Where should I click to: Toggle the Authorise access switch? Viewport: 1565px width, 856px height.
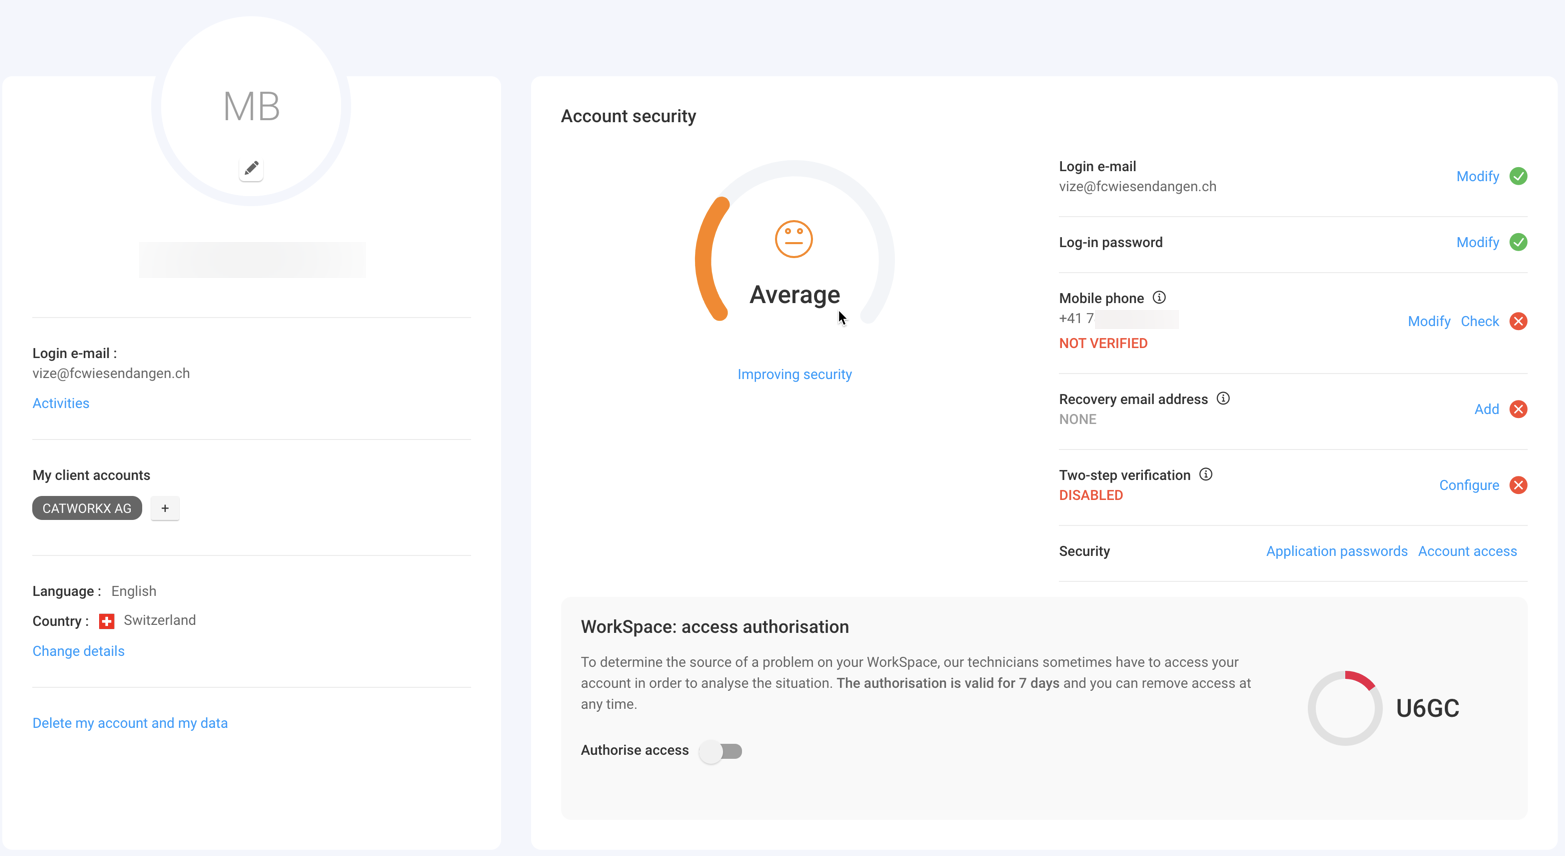pos(721,751)
